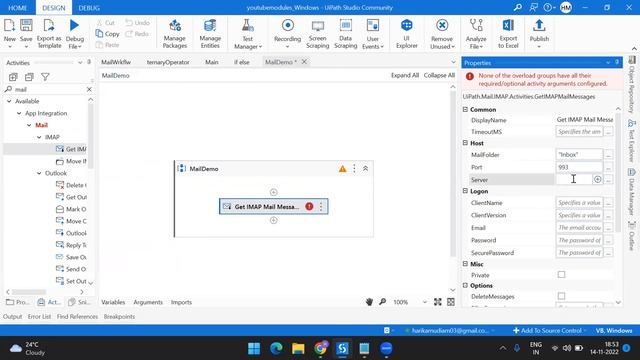The image size is (640, 360).
Task: Close the MailDemo tab
Action: click(304, 62)
